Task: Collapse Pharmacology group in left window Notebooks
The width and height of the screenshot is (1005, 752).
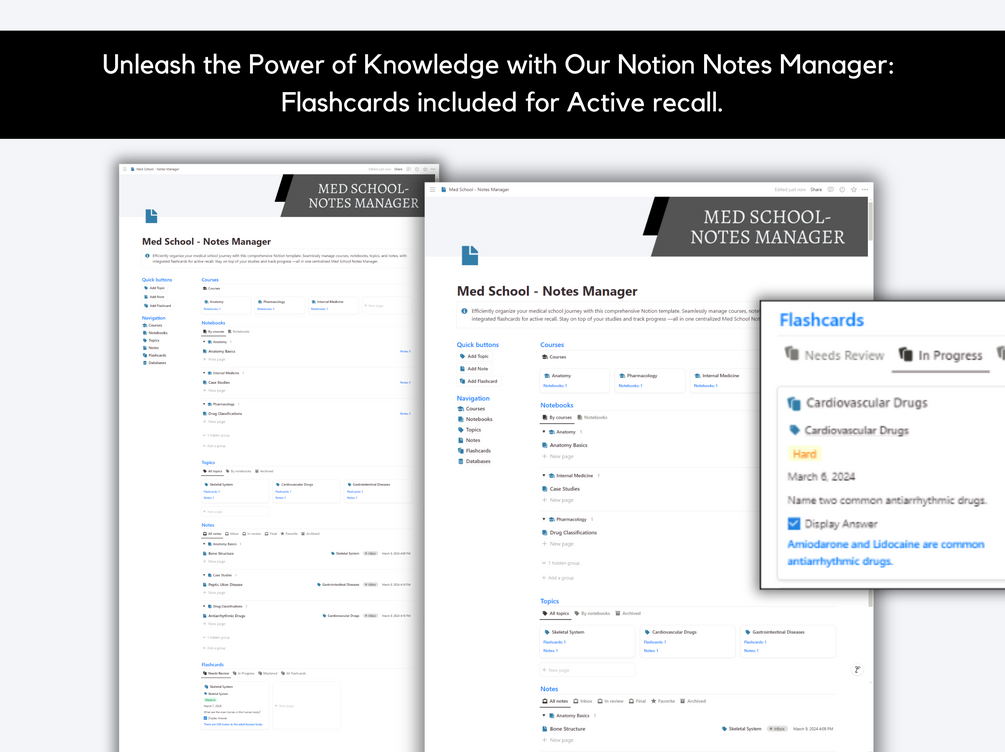Action: [204, 404]
